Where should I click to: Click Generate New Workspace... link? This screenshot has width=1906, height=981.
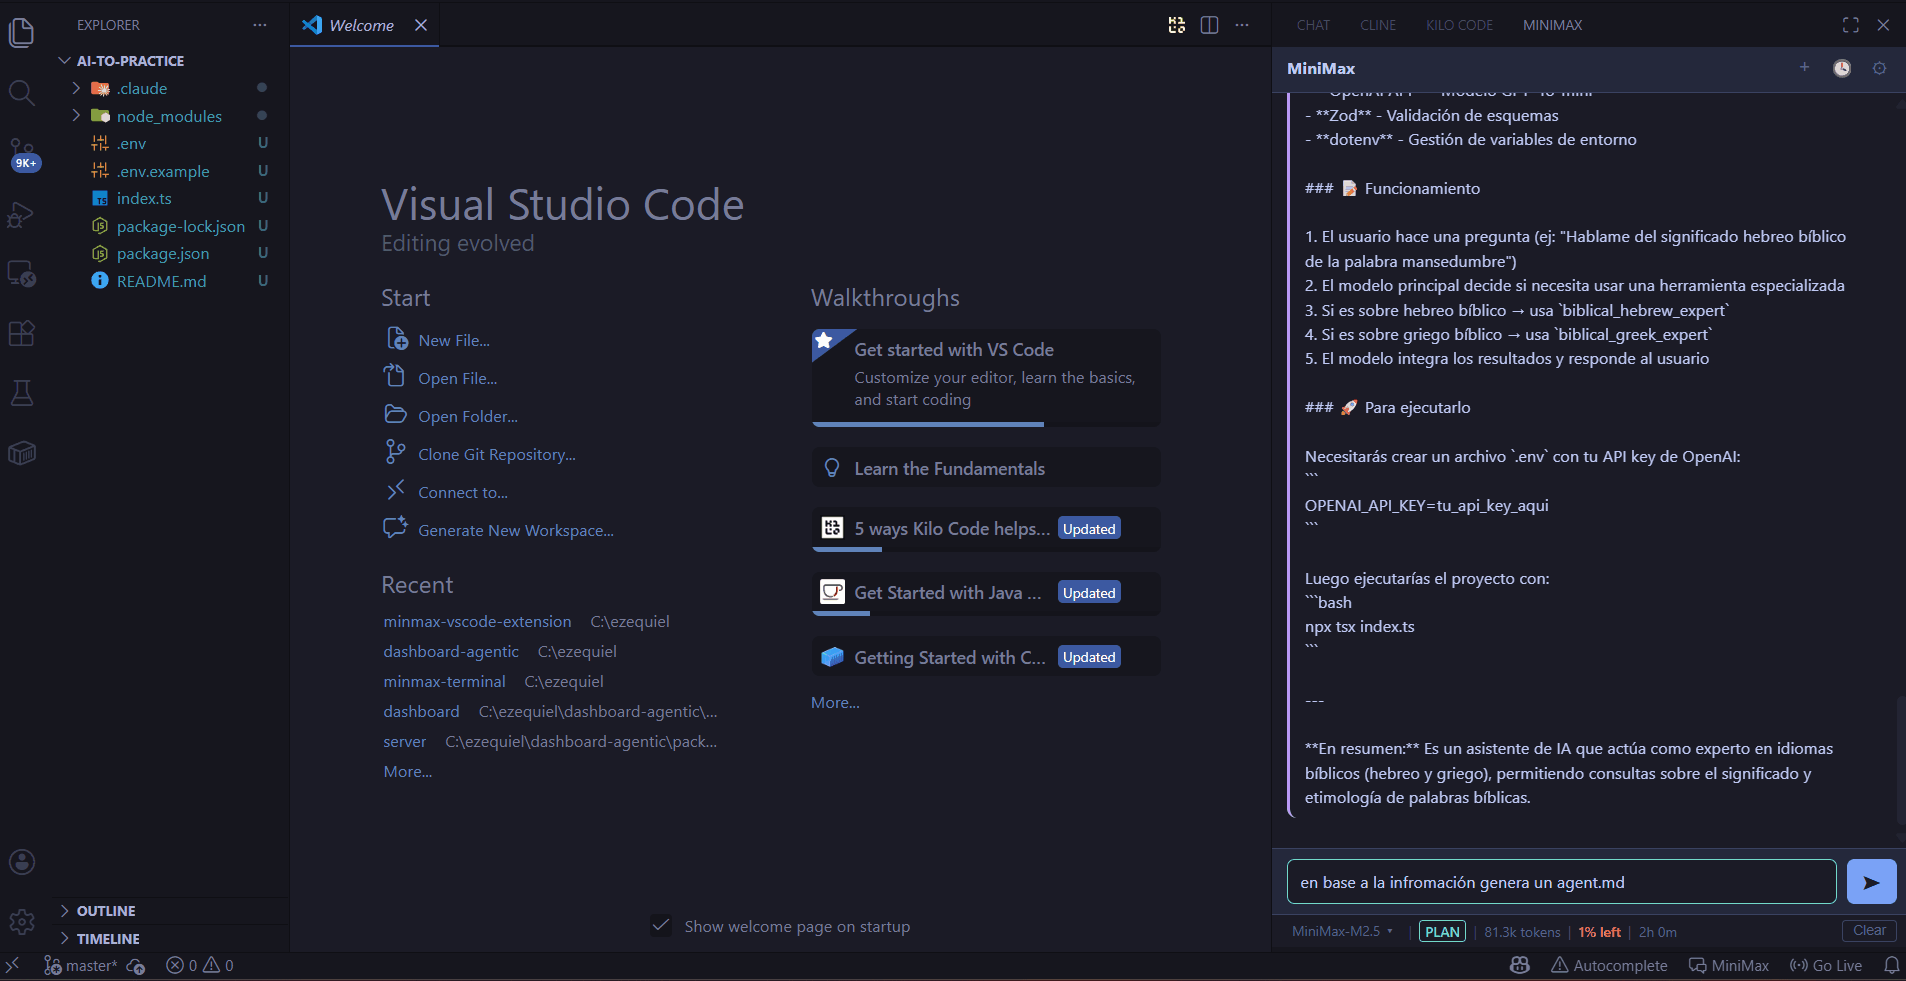coord(515,531)
